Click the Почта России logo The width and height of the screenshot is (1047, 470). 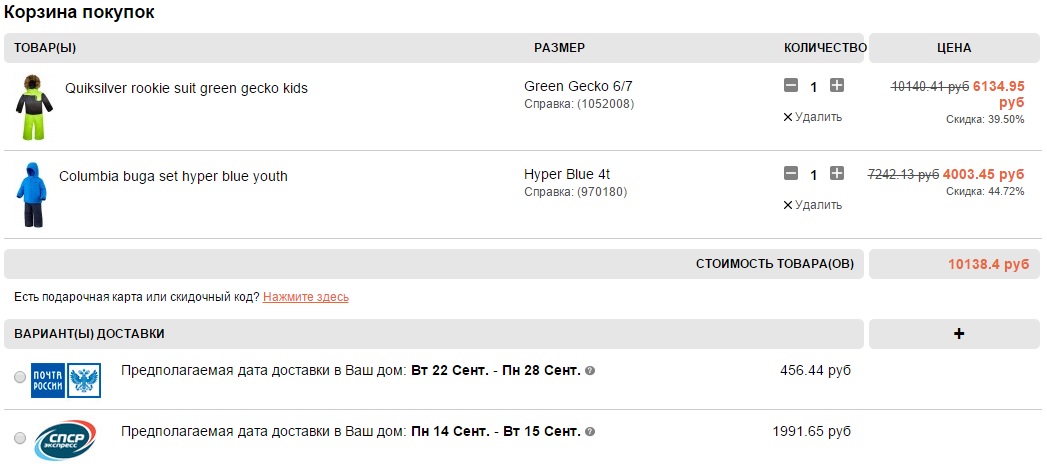pyautogui.click(x=66, y=379)
